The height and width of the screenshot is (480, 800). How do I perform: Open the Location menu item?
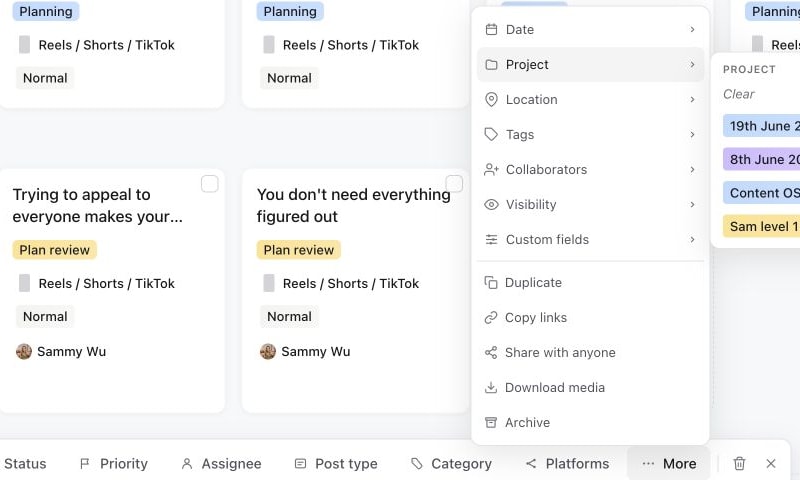pos(590,99)
